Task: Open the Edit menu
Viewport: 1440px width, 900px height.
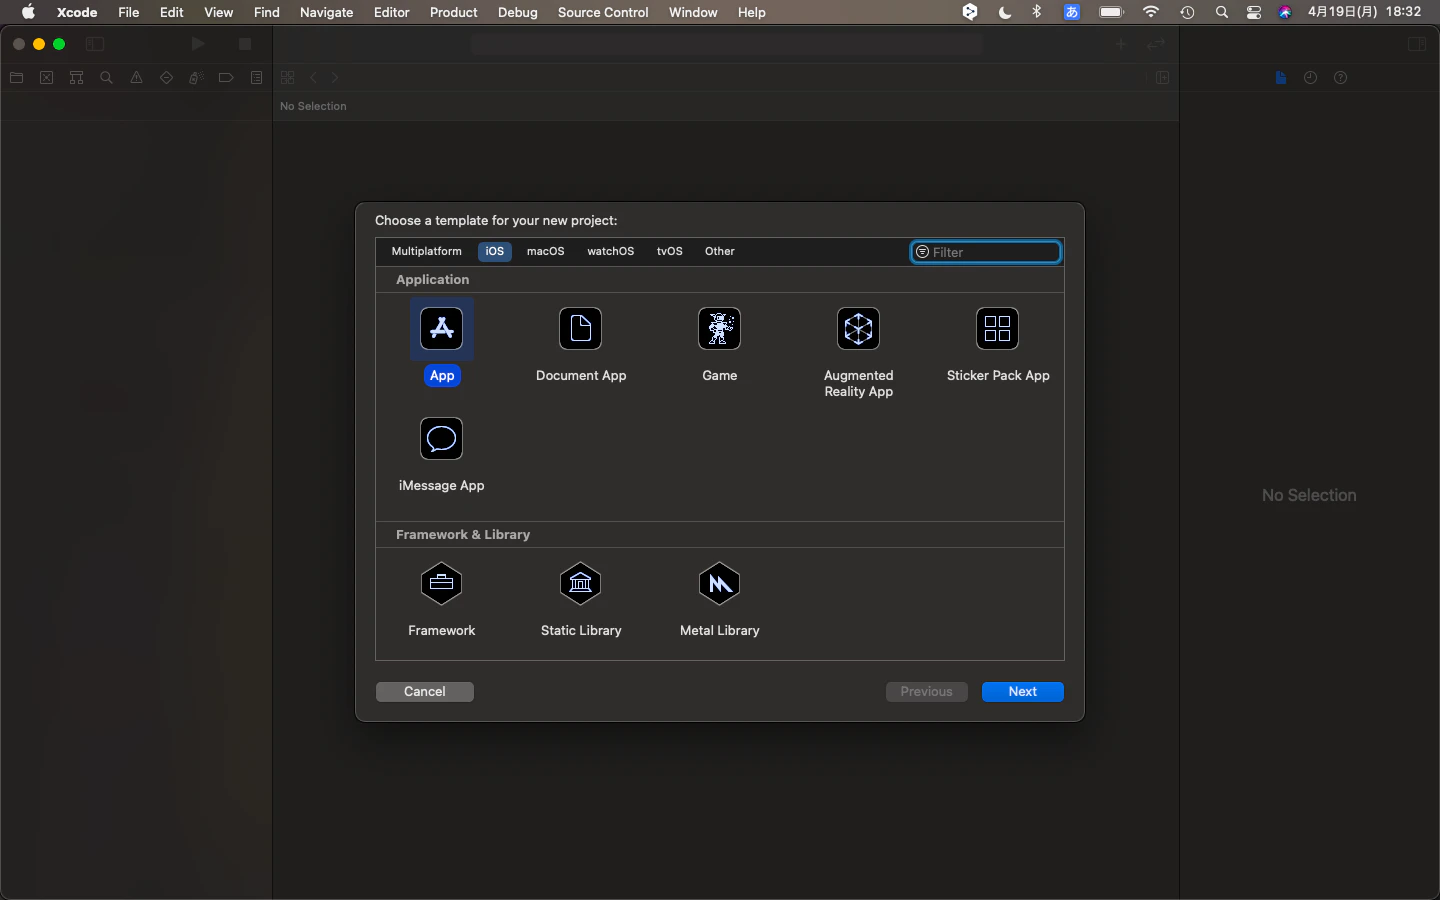Action: 172,12
